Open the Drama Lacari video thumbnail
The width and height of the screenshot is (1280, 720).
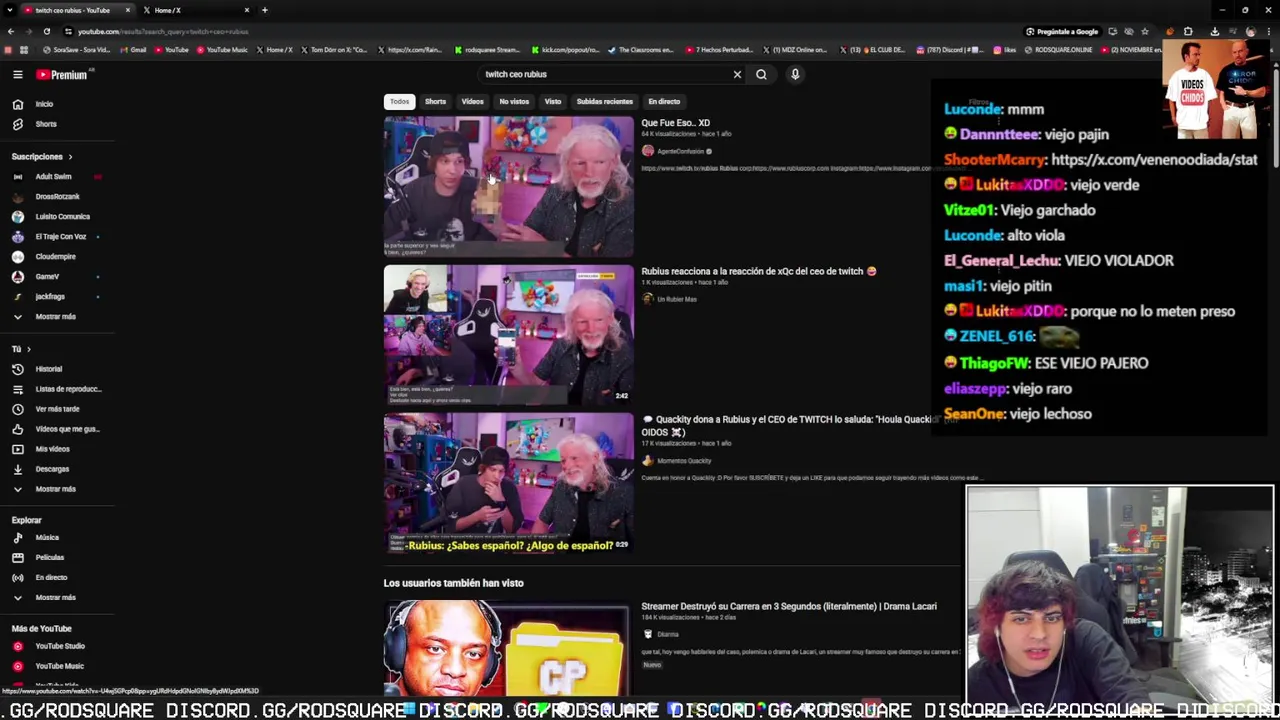click(508, 648)
